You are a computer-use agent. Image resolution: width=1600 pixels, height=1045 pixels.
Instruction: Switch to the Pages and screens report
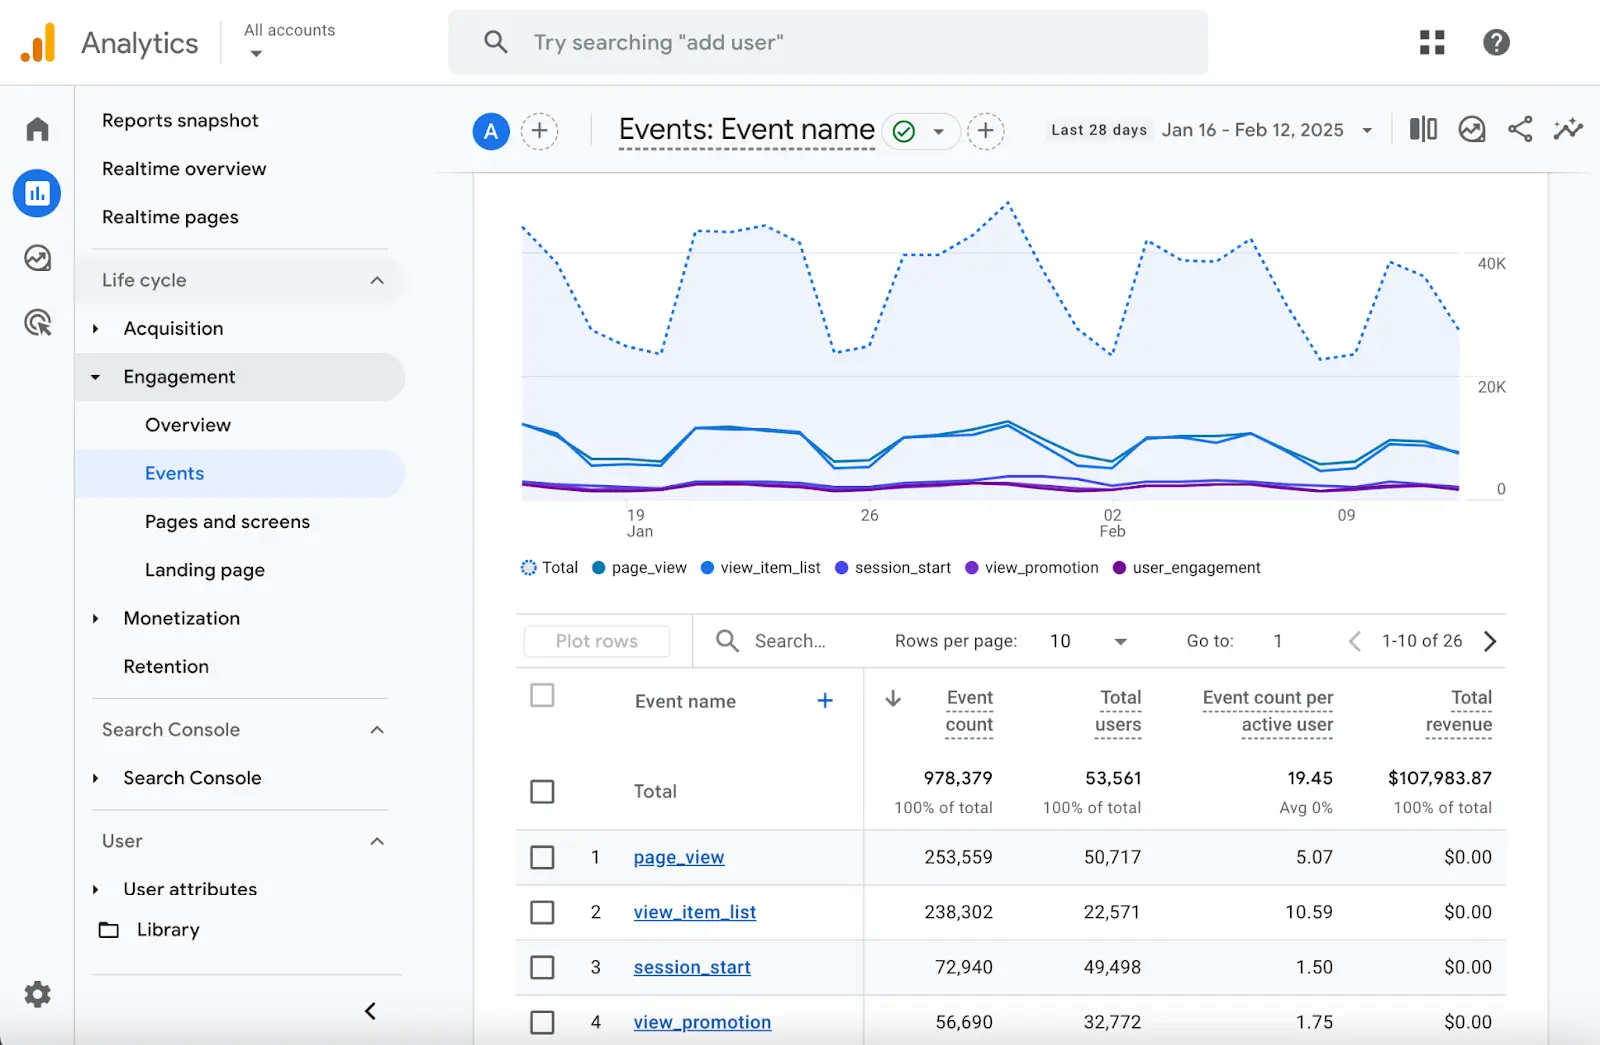tap(226, 521)
